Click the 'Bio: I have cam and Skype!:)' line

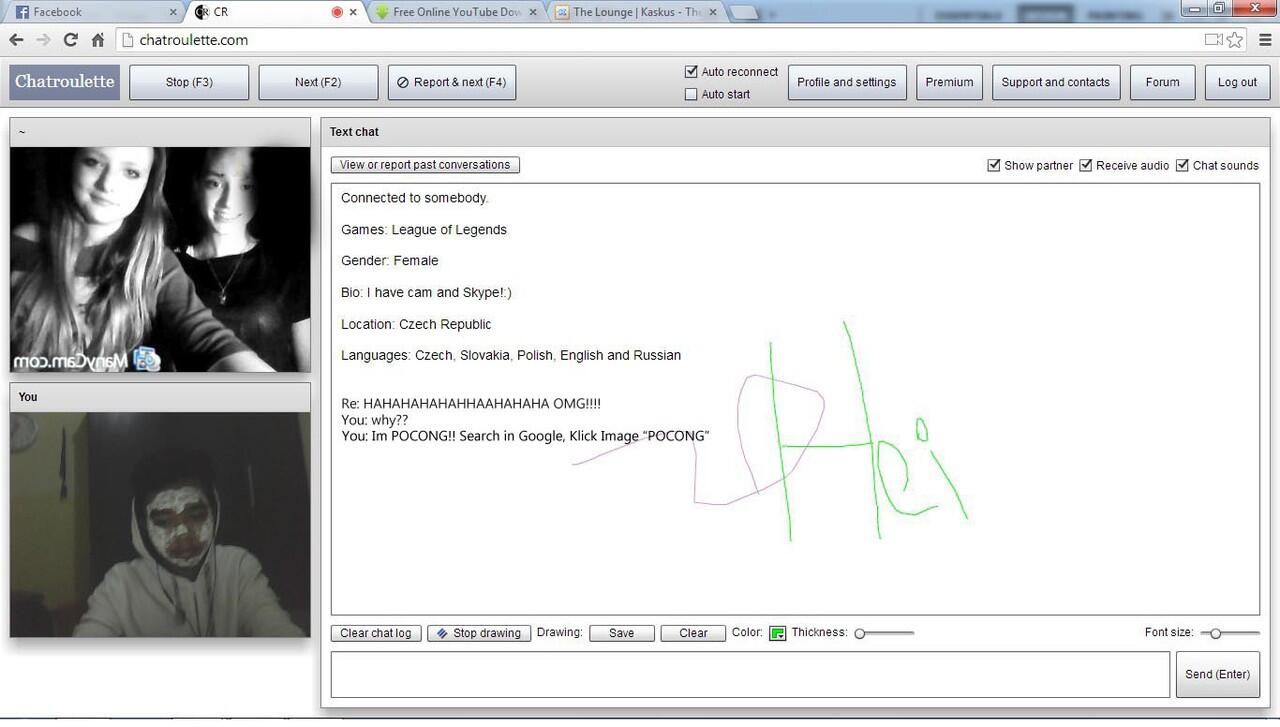(426, 292)
